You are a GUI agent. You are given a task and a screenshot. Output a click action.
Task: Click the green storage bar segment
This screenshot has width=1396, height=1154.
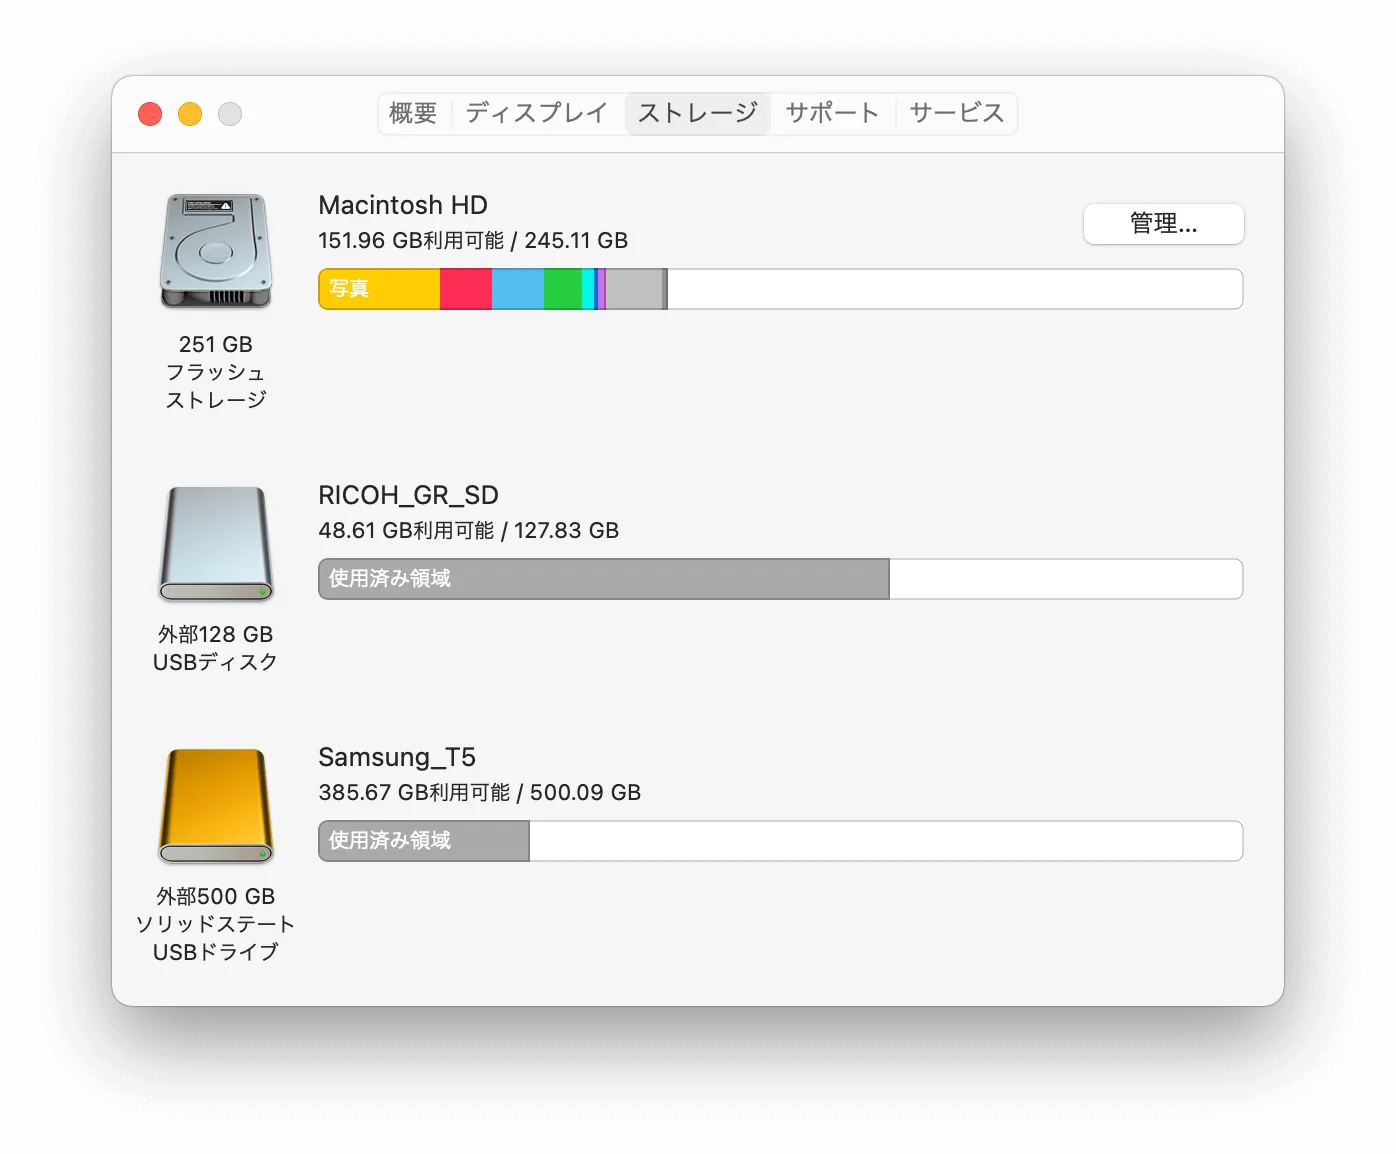563,289
